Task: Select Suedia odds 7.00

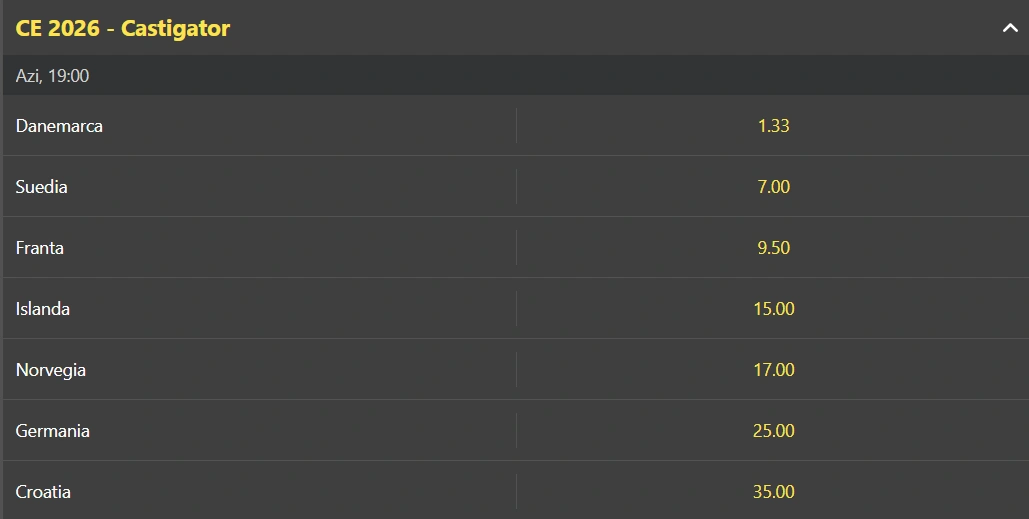Action: 773,187
